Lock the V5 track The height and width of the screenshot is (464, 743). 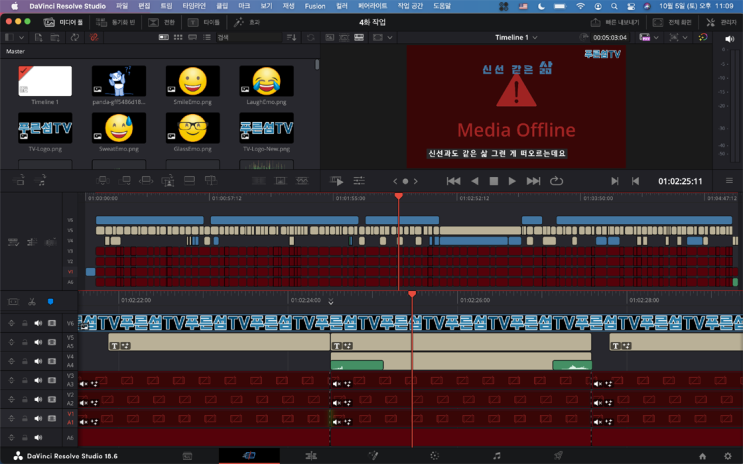[x=25, y=342]
